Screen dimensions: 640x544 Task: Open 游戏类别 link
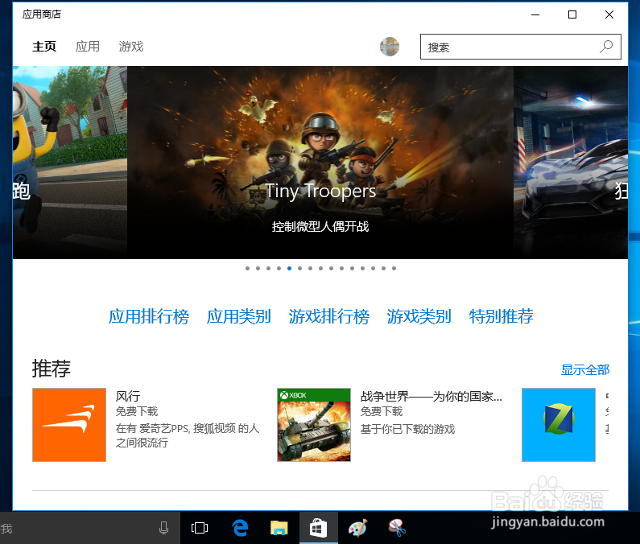tap(419, 317)
